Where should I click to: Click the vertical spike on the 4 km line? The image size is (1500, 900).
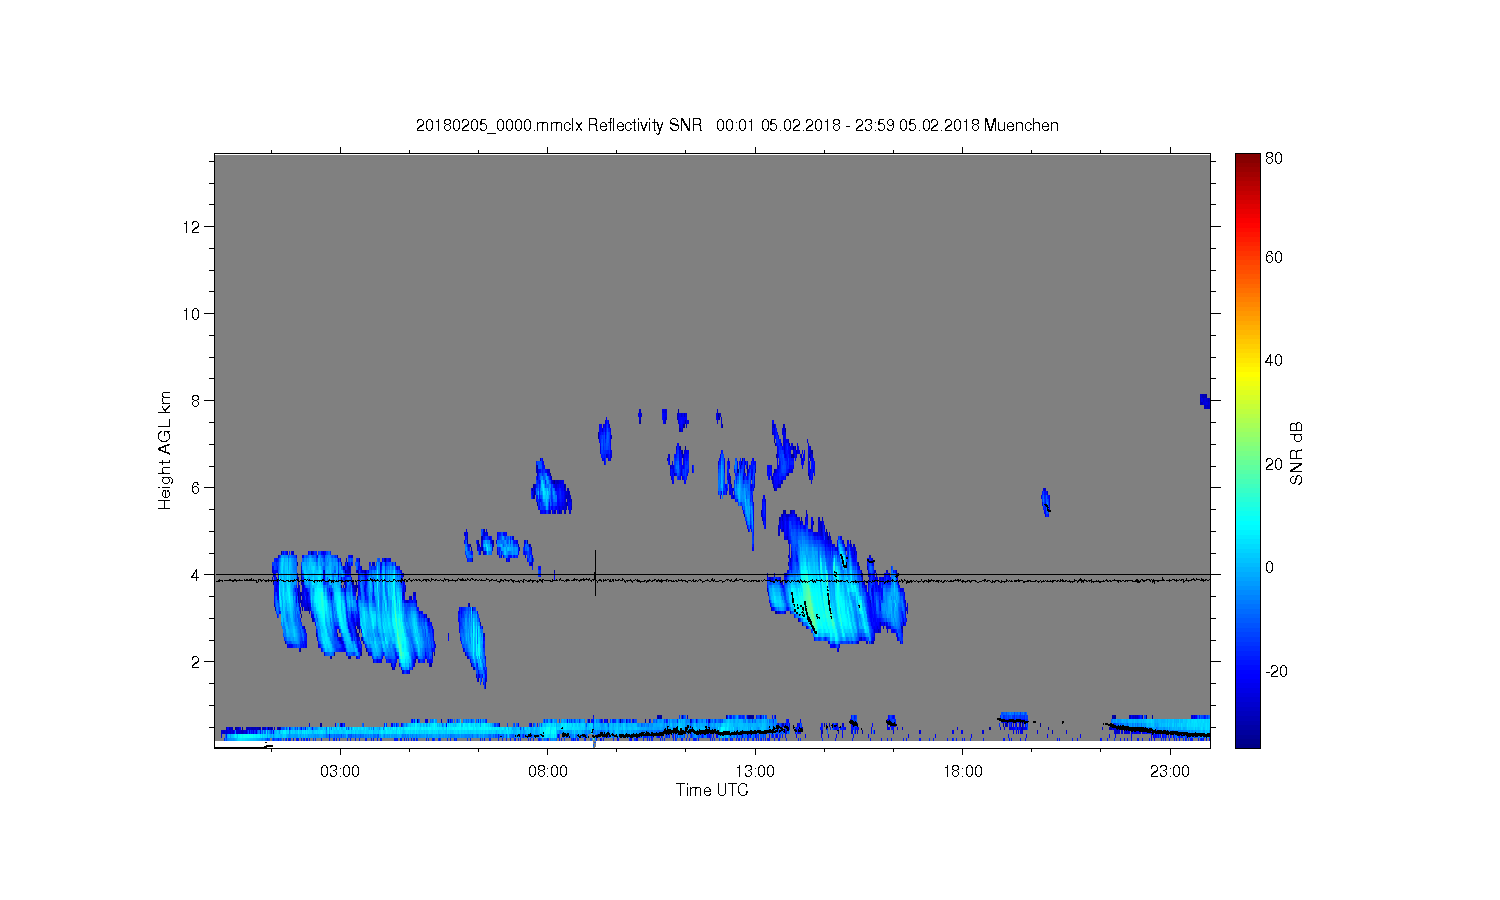595,573
